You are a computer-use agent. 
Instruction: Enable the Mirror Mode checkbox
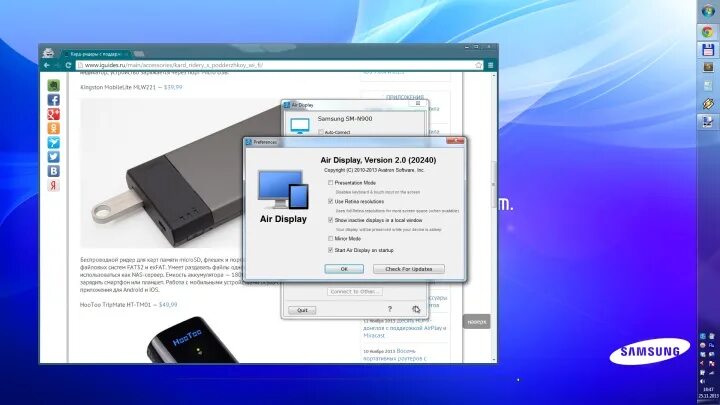click(330, 239)
